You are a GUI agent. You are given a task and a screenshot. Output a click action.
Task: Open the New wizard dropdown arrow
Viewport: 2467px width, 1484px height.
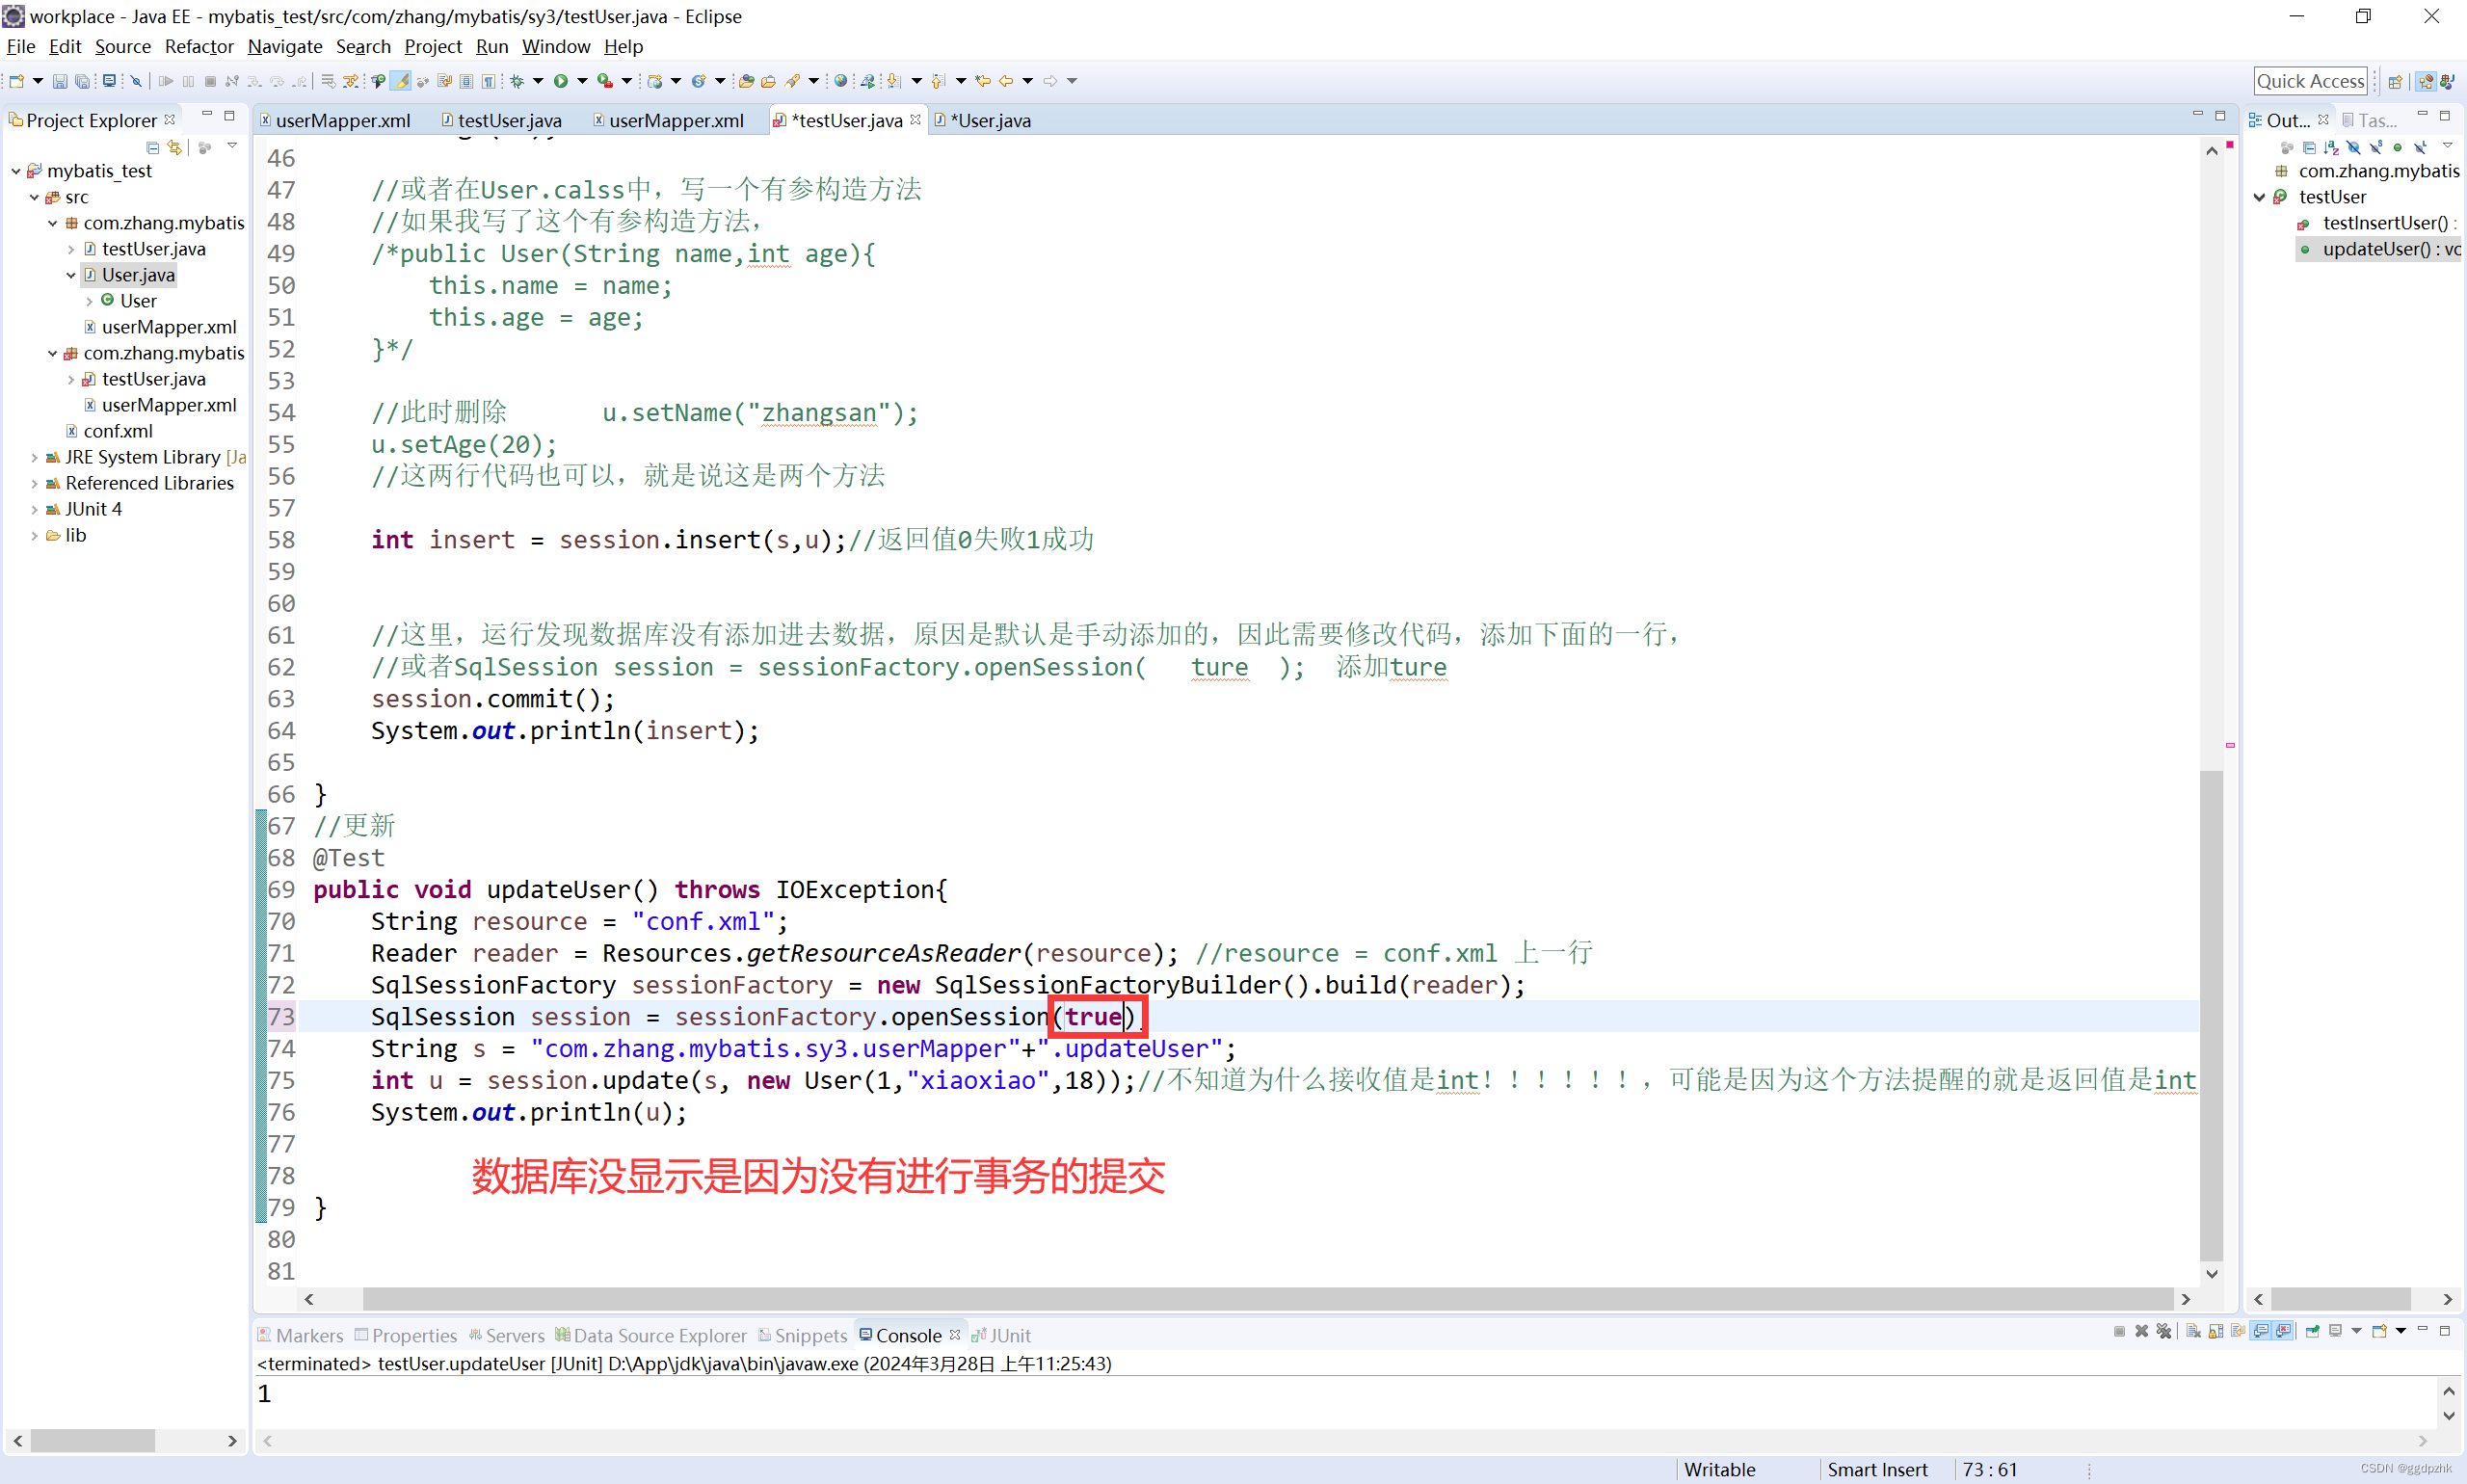click(x=38, y=81)
